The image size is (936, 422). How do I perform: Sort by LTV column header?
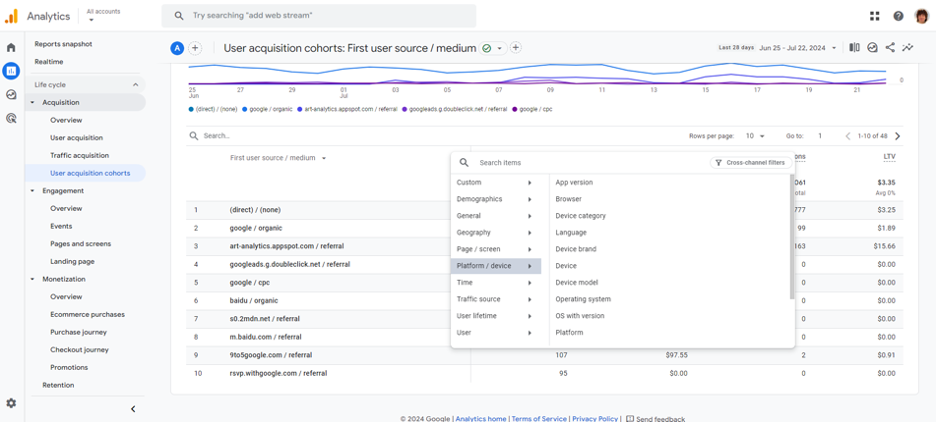click(889, 158)
